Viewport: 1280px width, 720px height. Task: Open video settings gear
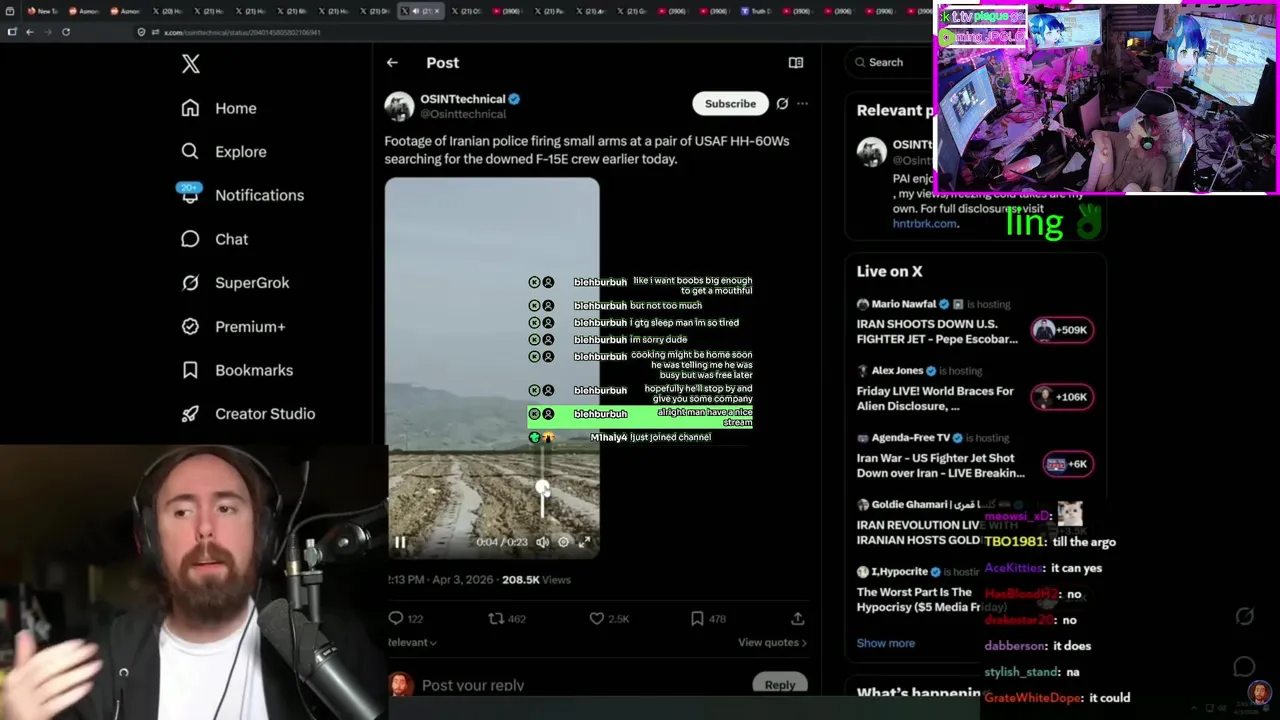click(x=563, y=542)
